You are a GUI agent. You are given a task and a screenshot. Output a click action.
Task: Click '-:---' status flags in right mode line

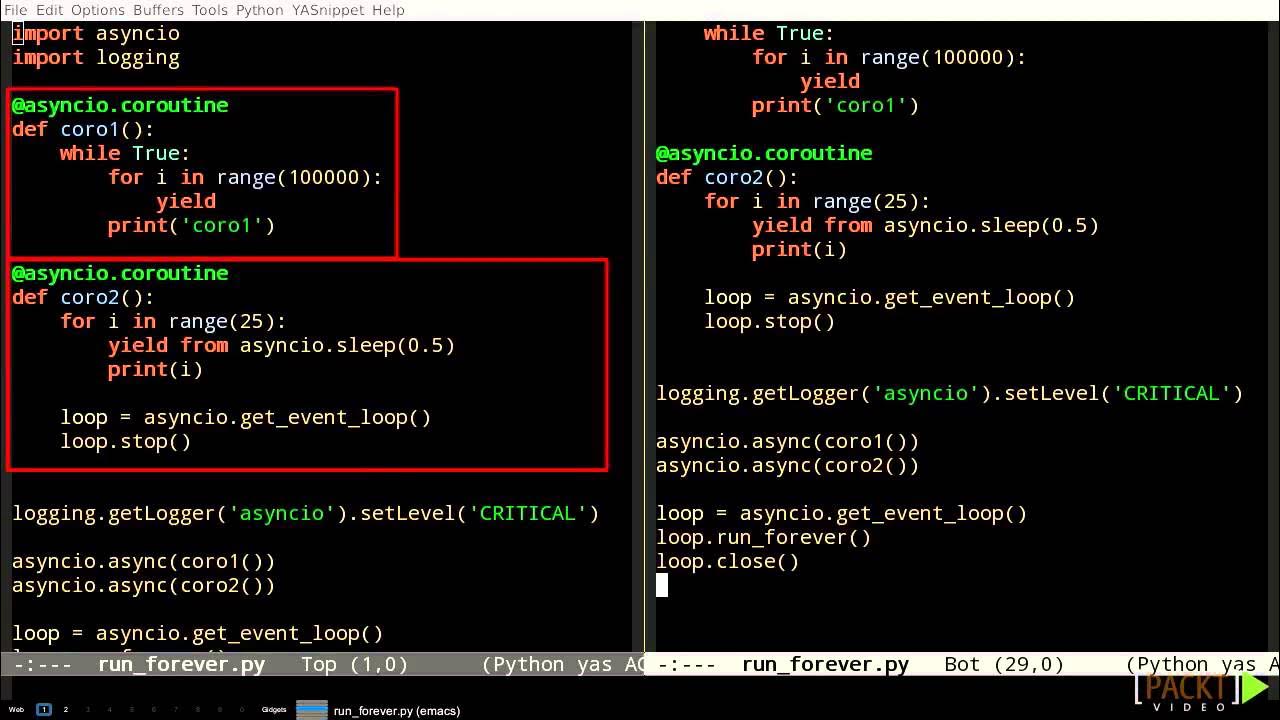click(x=686, y=664)
